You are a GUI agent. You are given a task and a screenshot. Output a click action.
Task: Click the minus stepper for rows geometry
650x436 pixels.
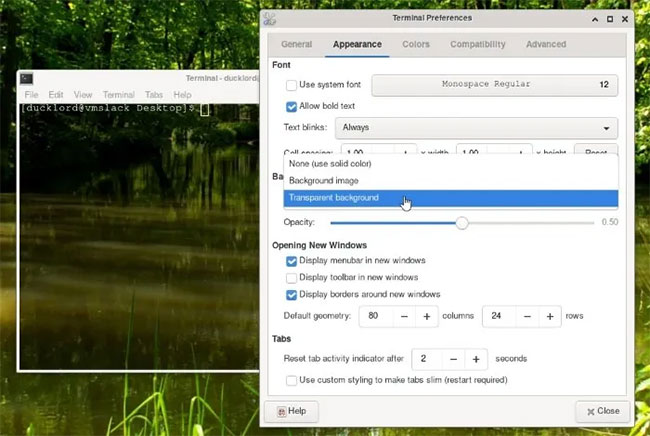pyautogui.click(x=527, y=316)
